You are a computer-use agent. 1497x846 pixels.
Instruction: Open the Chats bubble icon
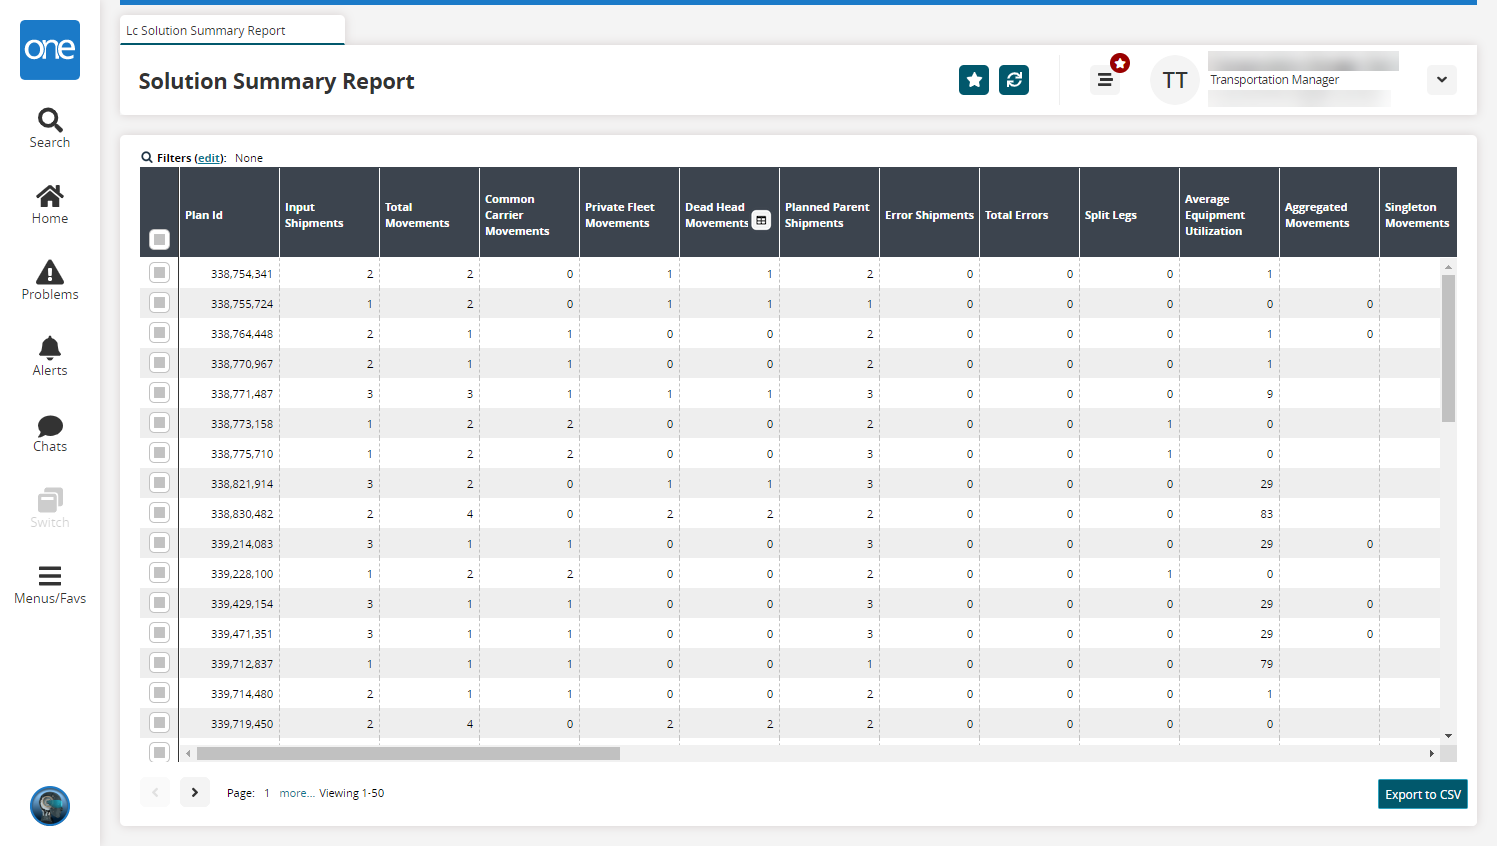(x=50, y=432)
